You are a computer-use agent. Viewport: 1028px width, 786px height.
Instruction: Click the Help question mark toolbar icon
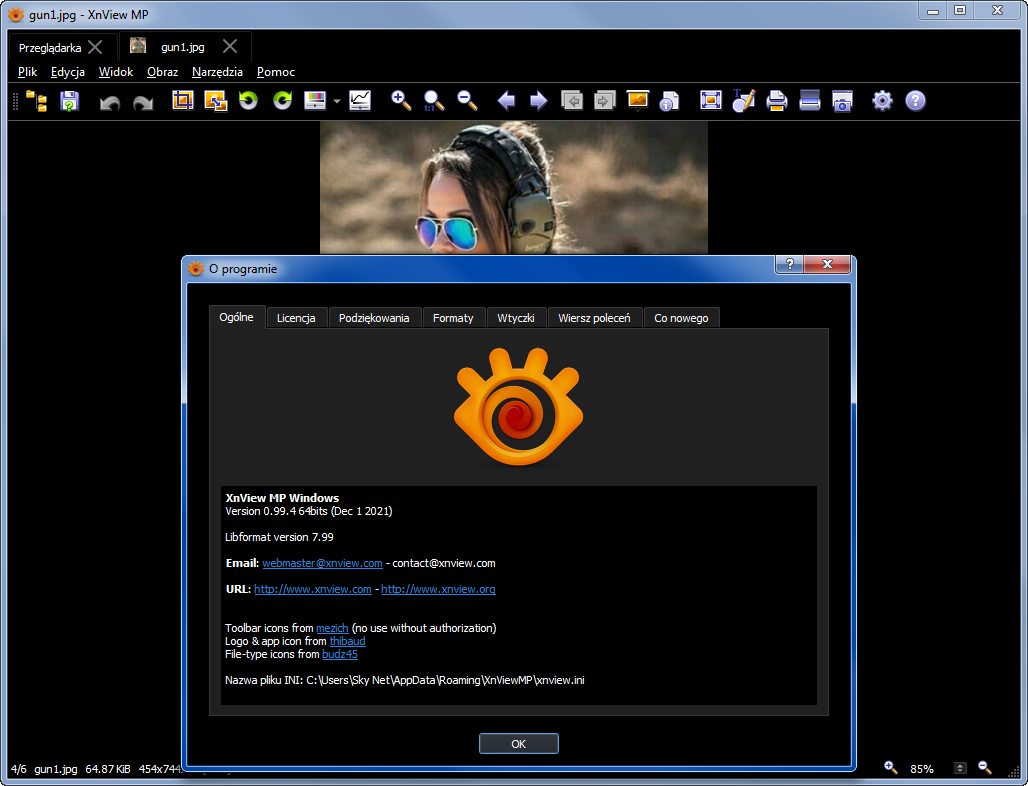(915, 100)
